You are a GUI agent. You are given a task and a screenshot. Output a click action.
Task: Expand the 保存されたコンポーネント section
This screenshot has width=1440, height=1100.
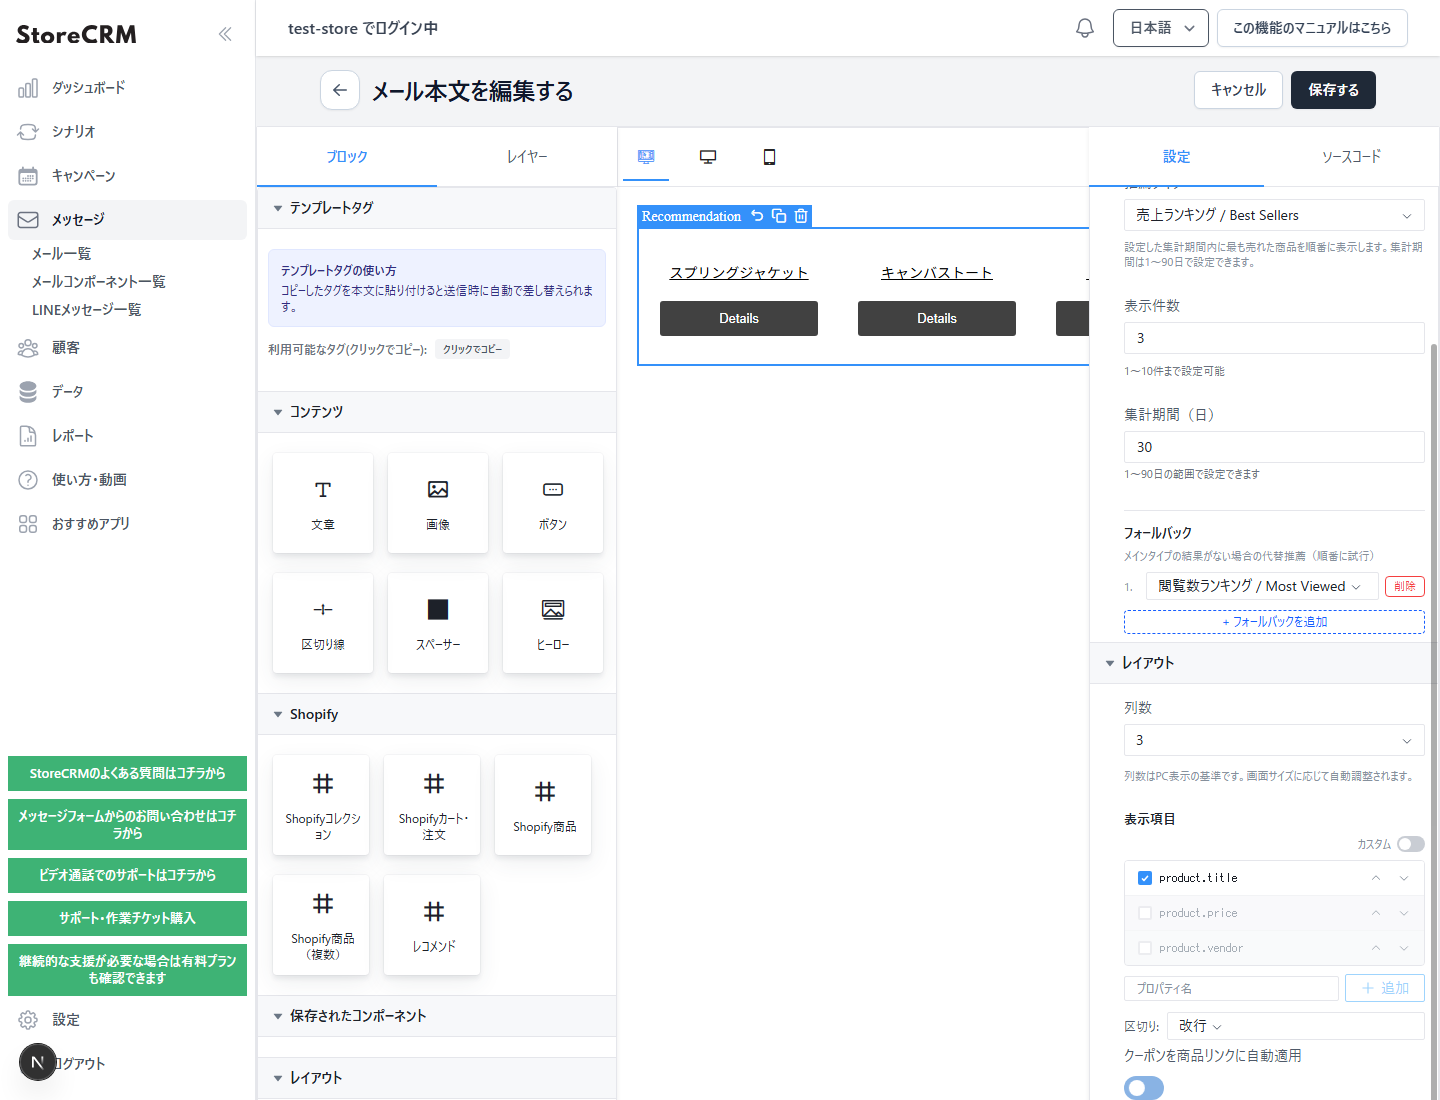(437, 1016)
